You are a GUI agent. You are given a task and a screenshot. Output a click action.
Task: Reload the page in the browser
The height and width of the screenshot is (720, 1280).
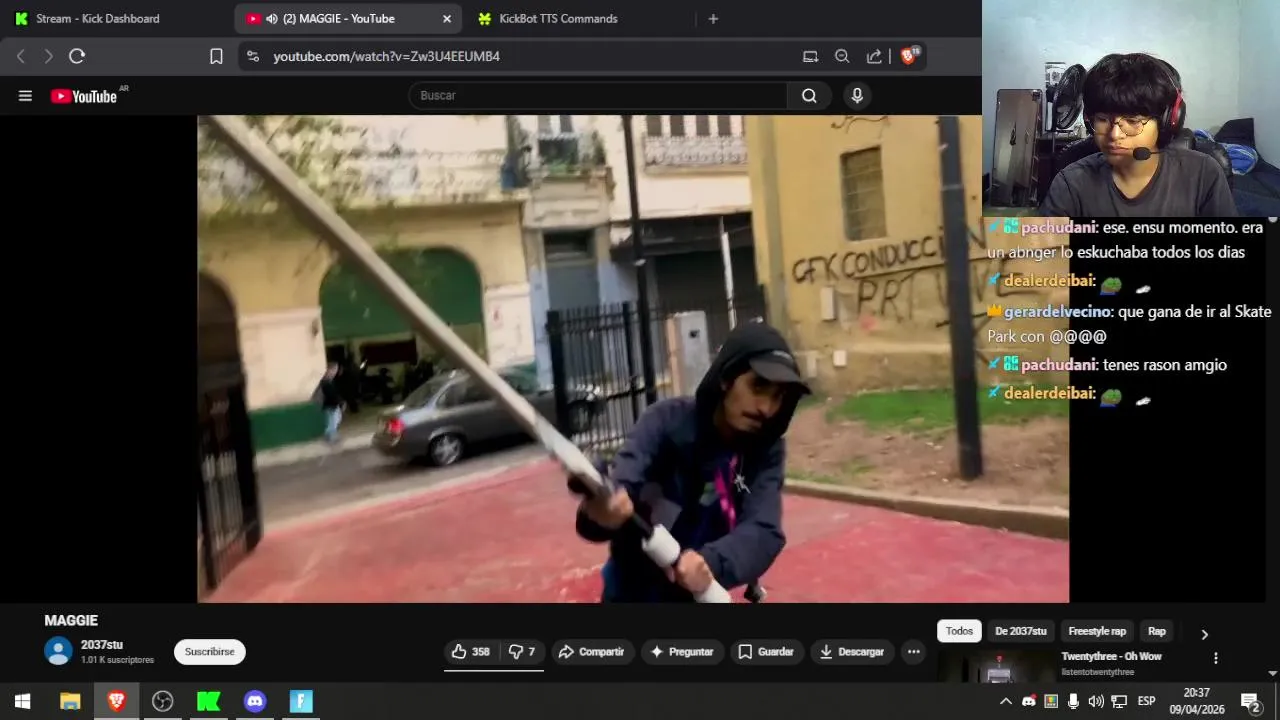point(77,56)
